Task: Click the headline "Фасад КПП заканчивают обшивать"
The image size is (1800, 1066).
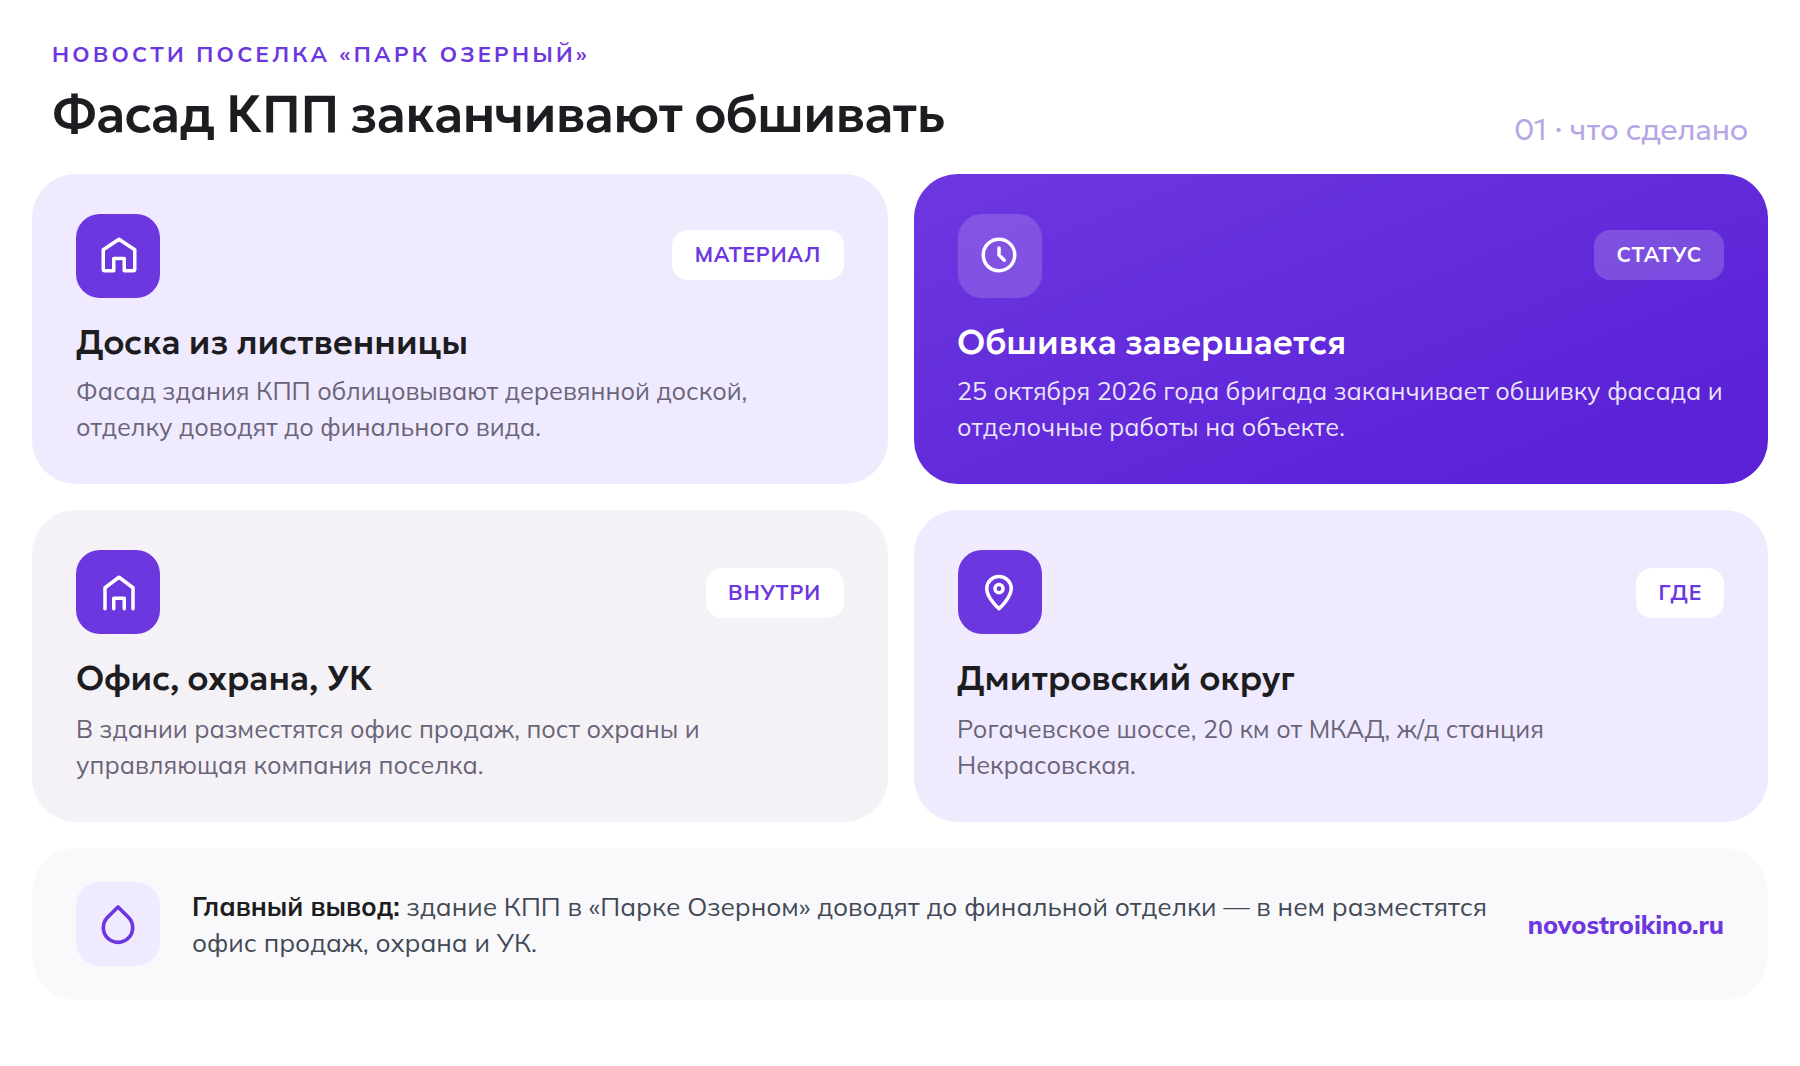Action: 498,114
